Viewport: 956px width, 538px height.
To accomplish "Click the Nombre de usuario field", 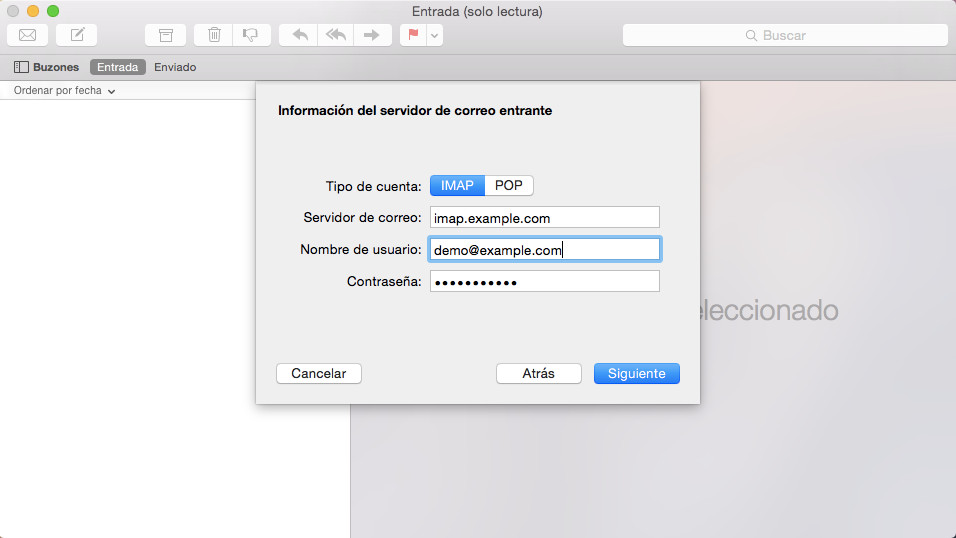I will tap(544, 249).
